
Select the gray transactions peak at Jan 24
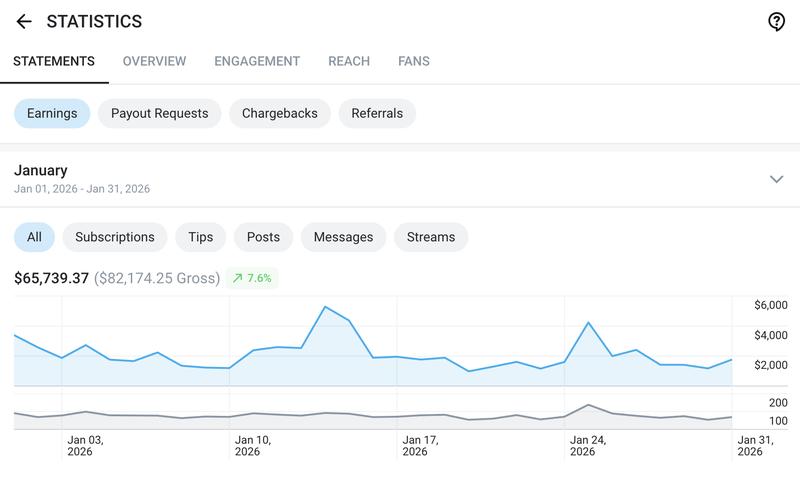(x=588, y=405)
